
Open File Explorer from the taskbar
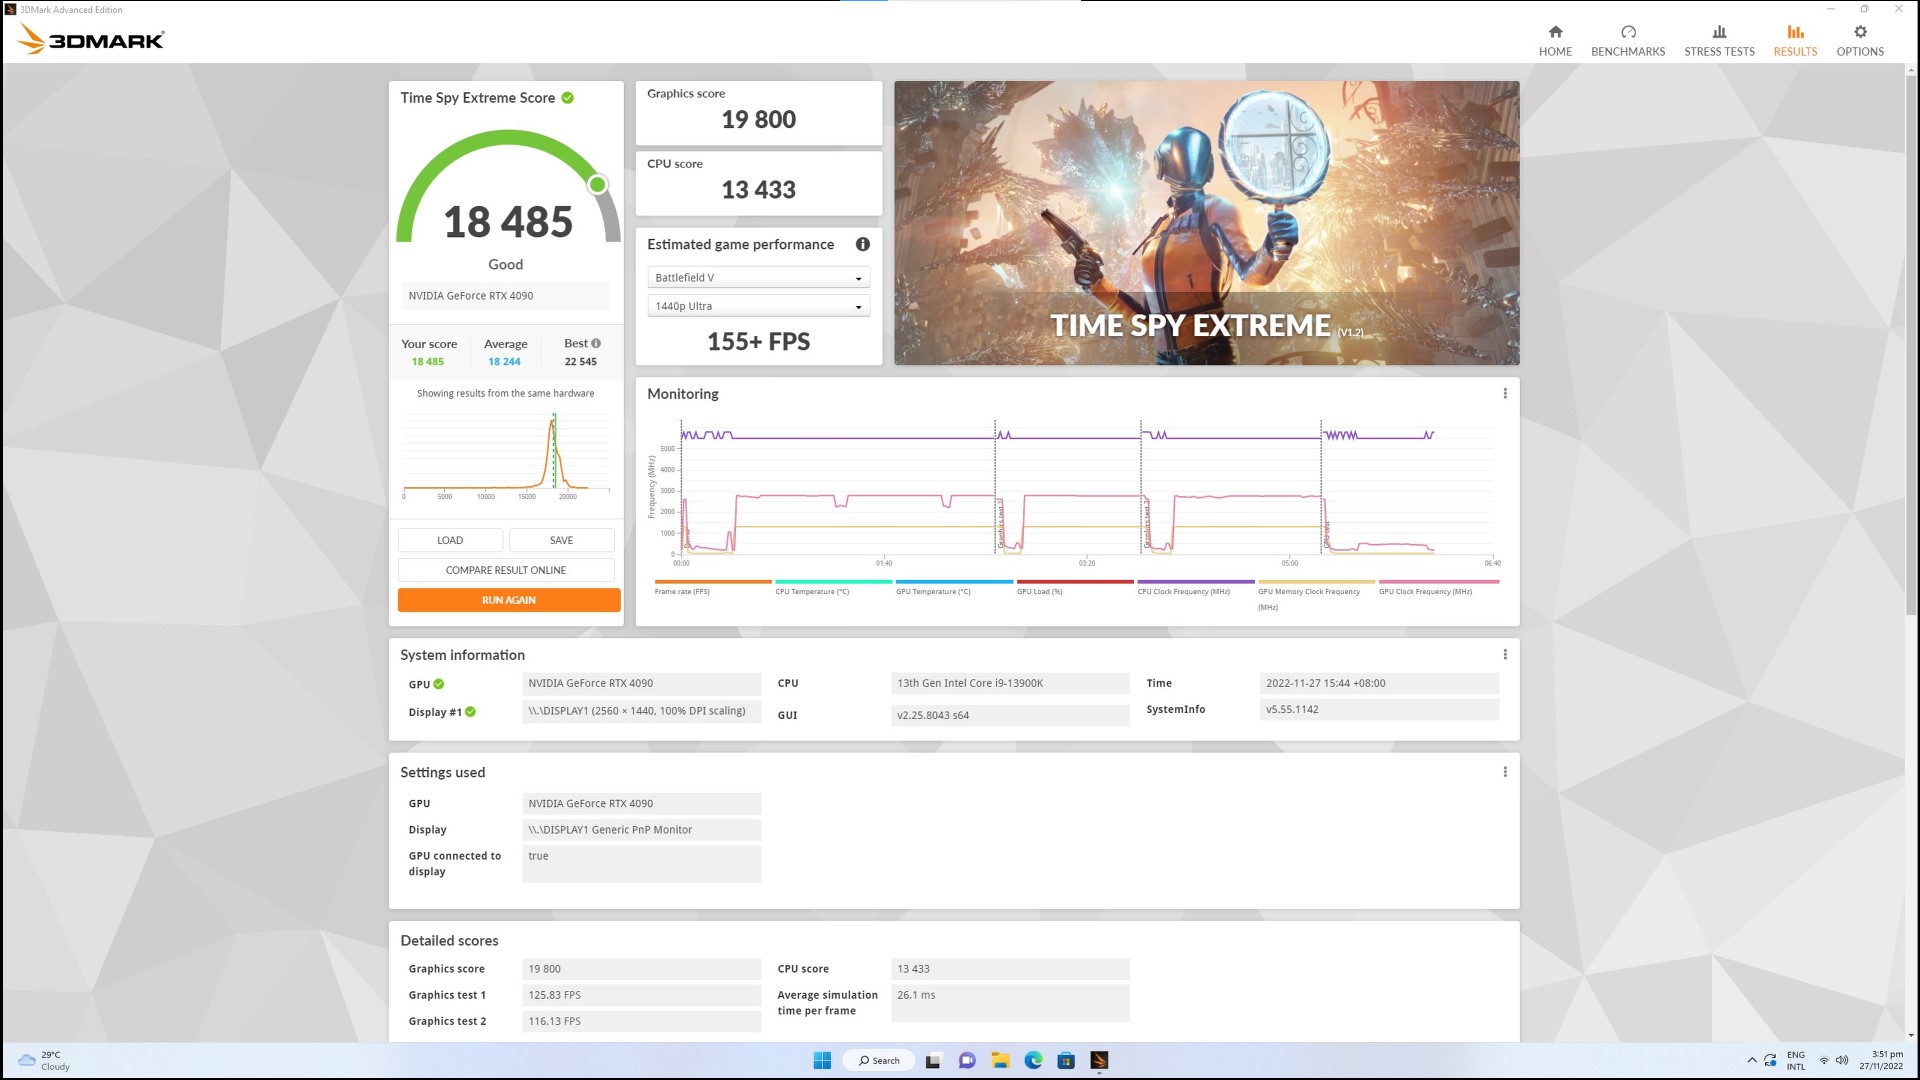(1000, 1061)
